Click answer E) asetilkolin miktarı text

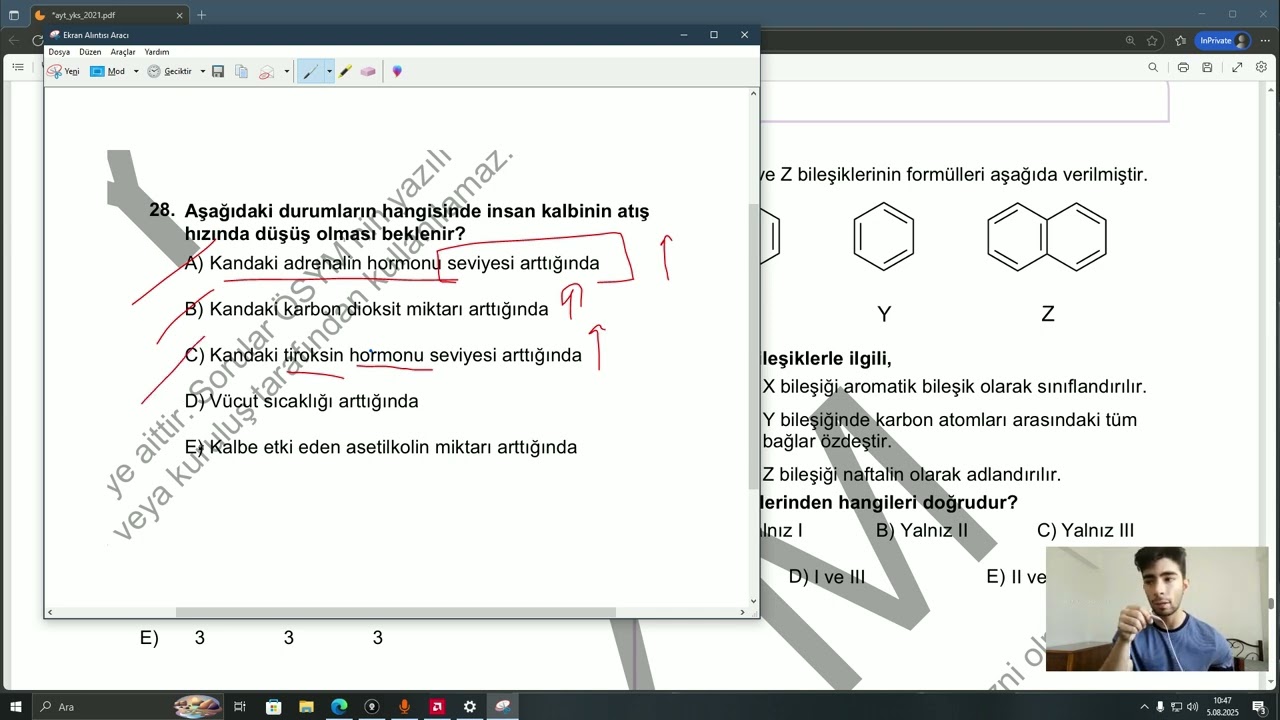click(x=381, y=447)
